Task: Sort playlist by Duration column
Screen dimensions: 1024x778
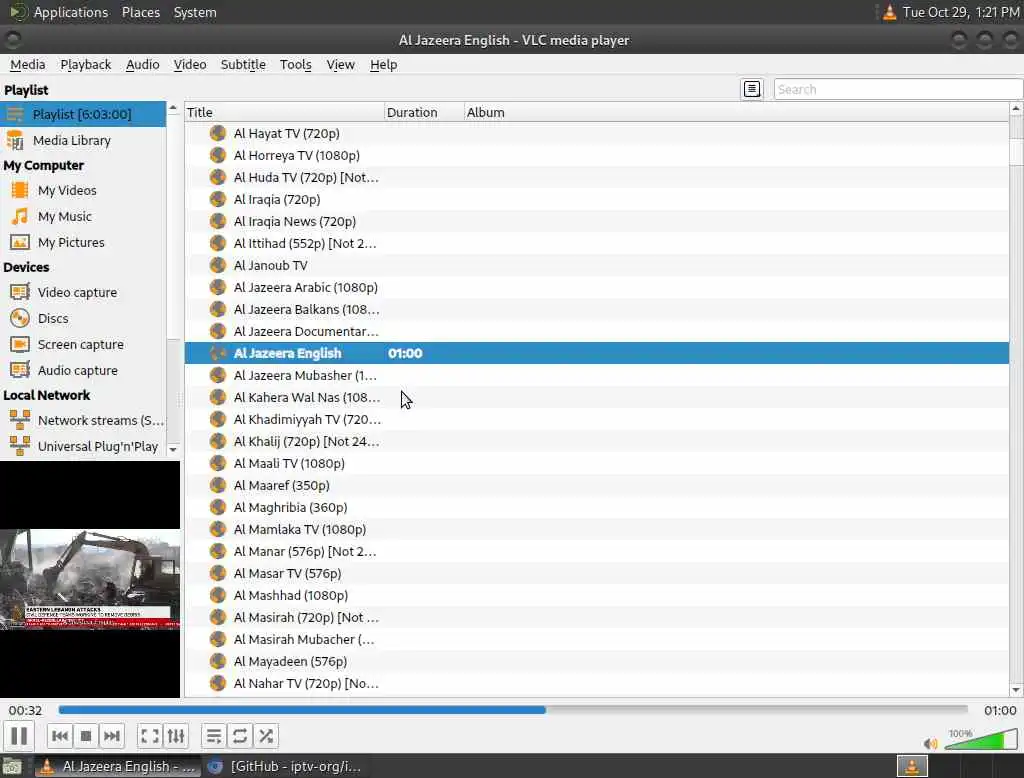Action: point(424,112)
